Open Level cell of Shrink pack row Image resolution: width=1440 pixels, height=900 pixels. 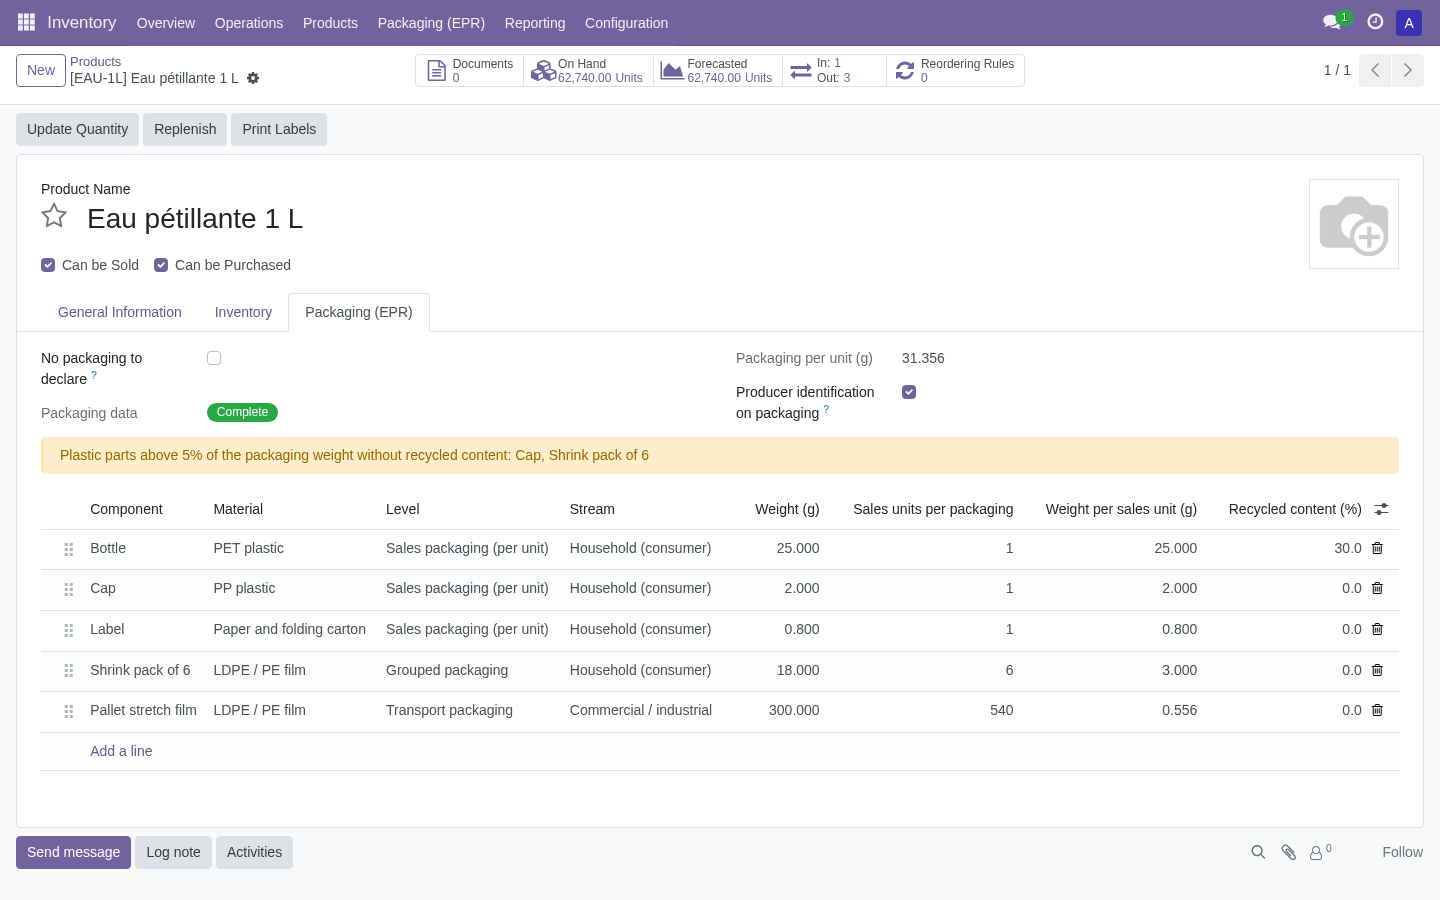click(x=469, y=670)
